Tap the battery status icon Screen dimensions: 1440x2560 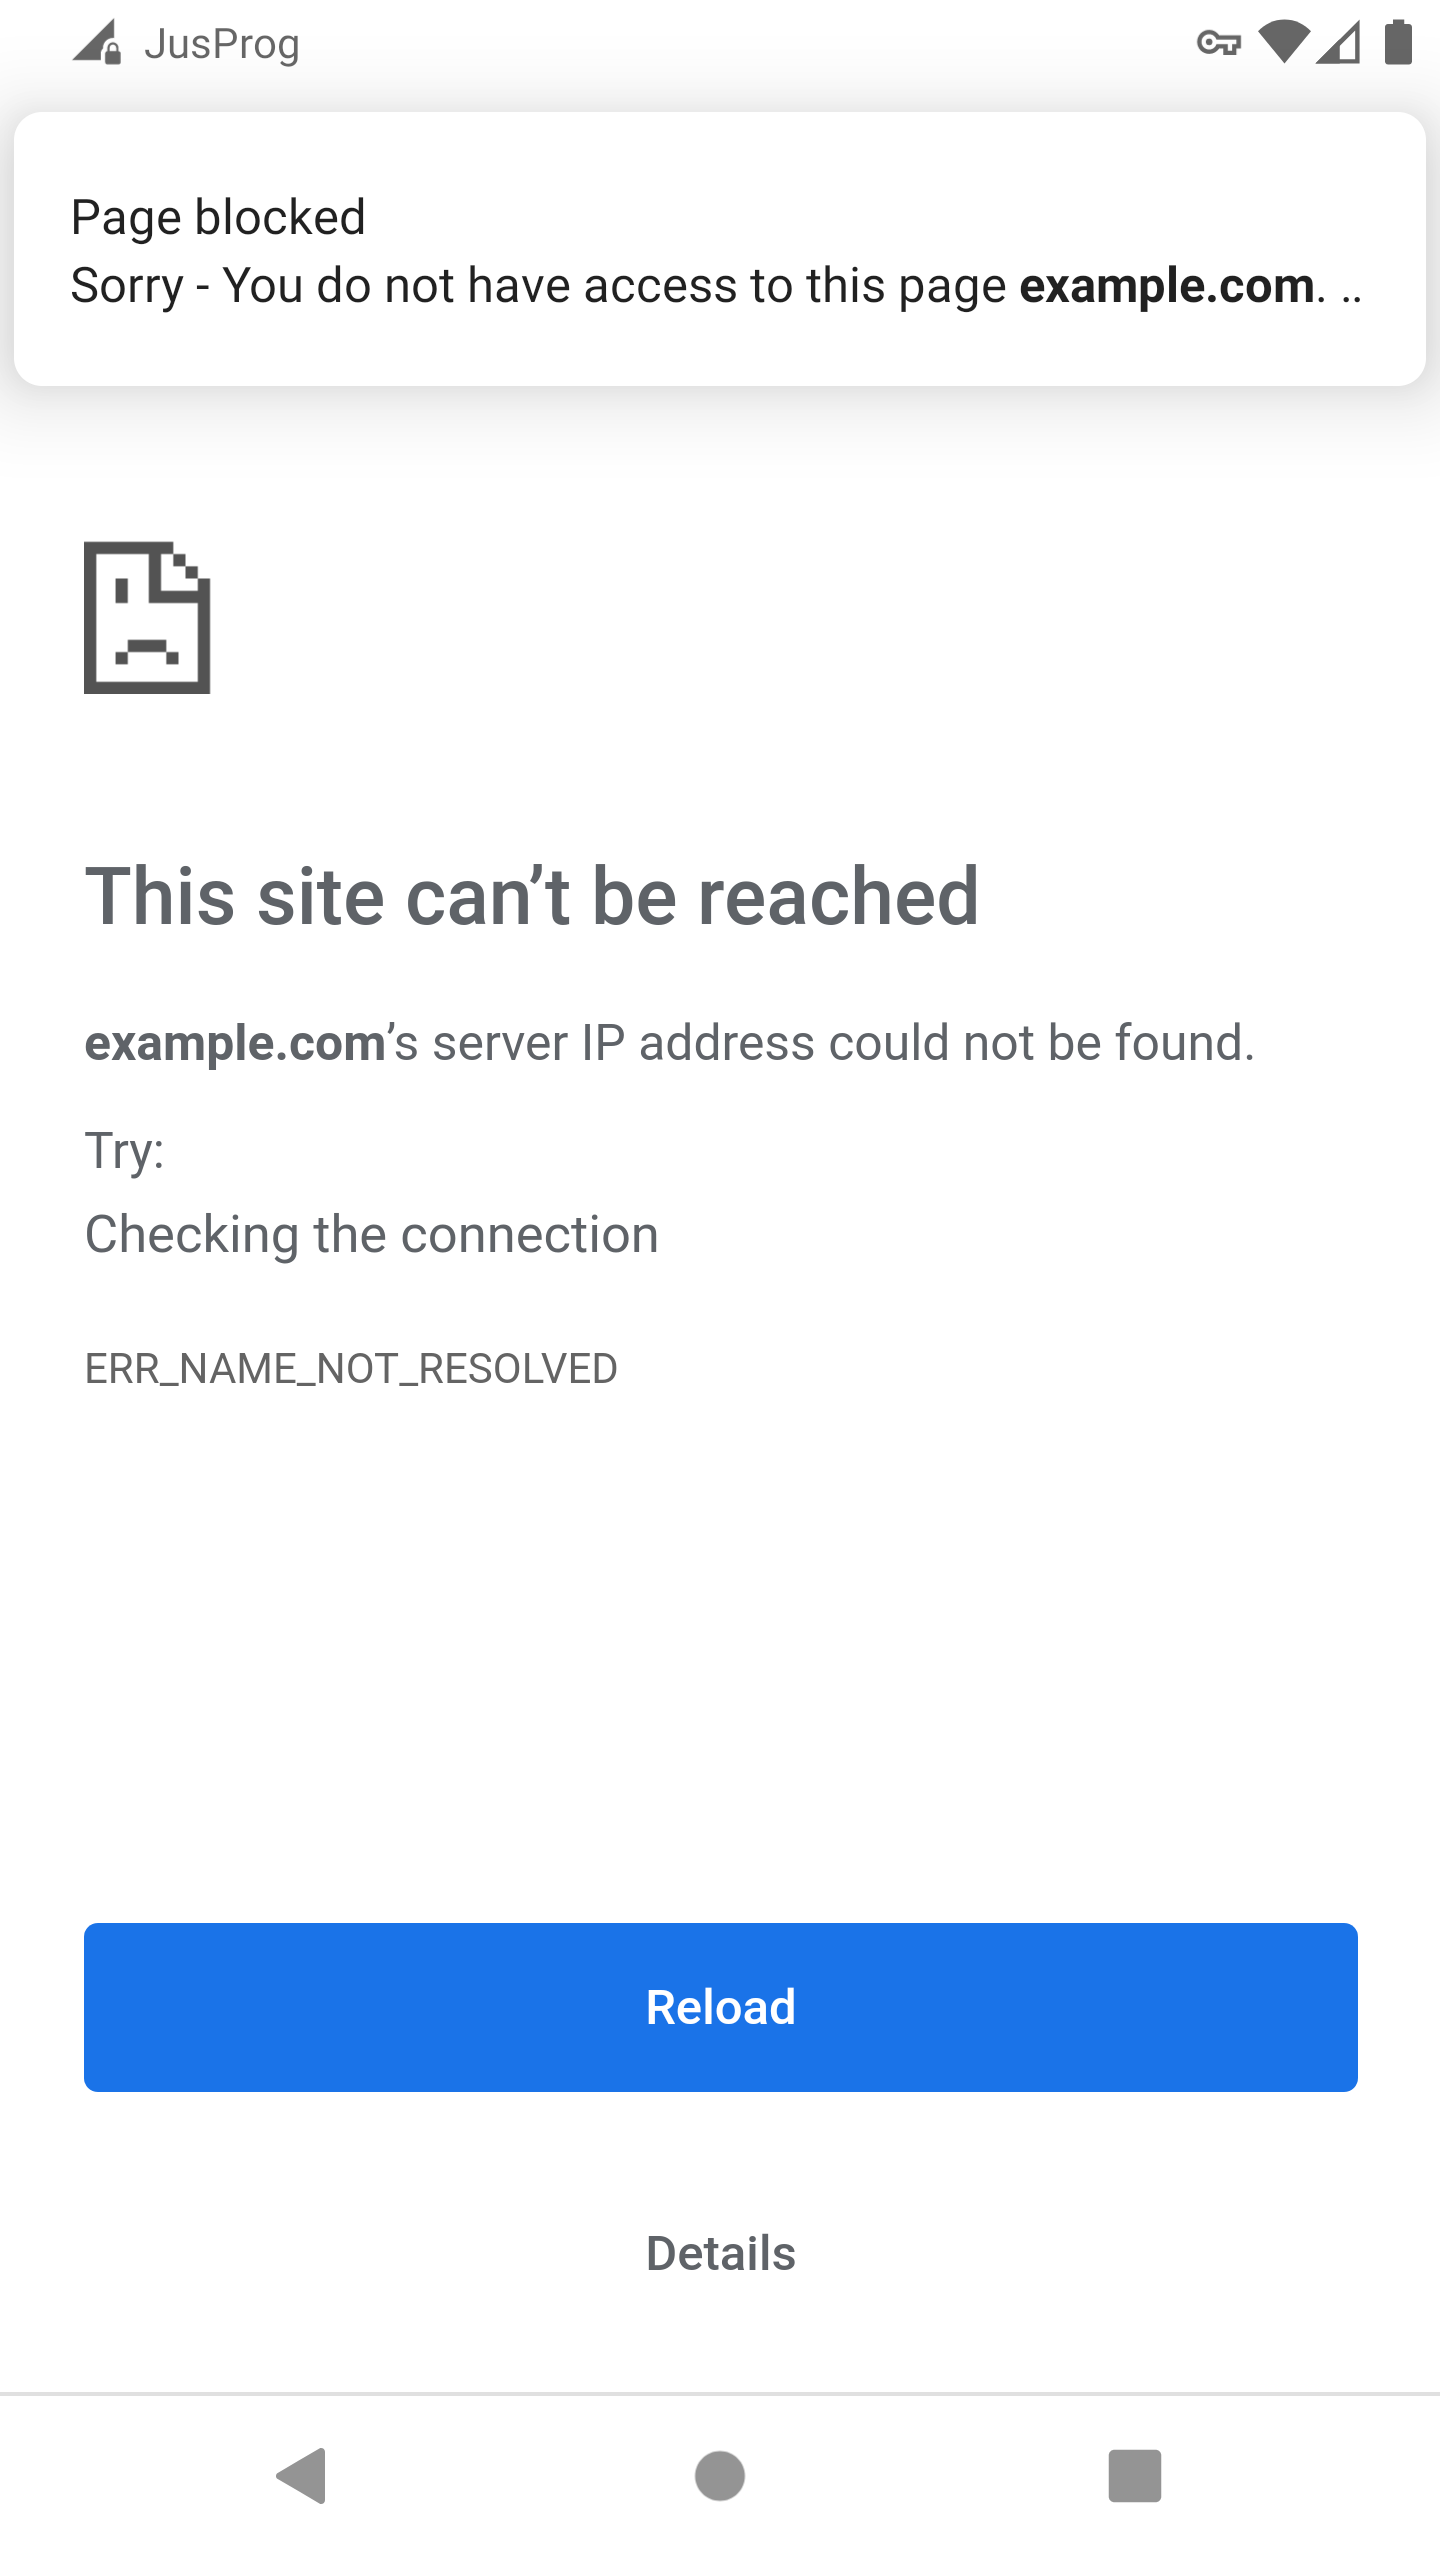pos(1398,43)
